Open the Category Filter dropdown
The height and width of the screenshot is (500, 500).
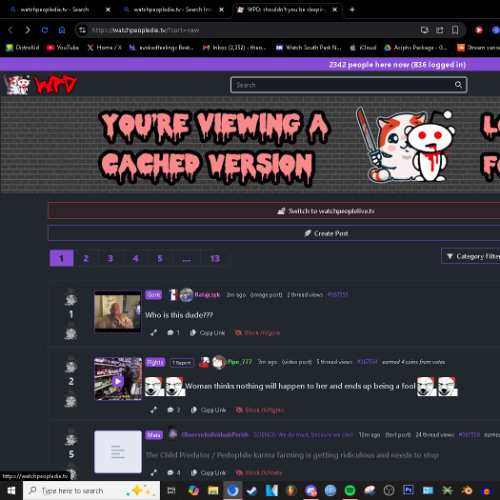click(471, 256)
